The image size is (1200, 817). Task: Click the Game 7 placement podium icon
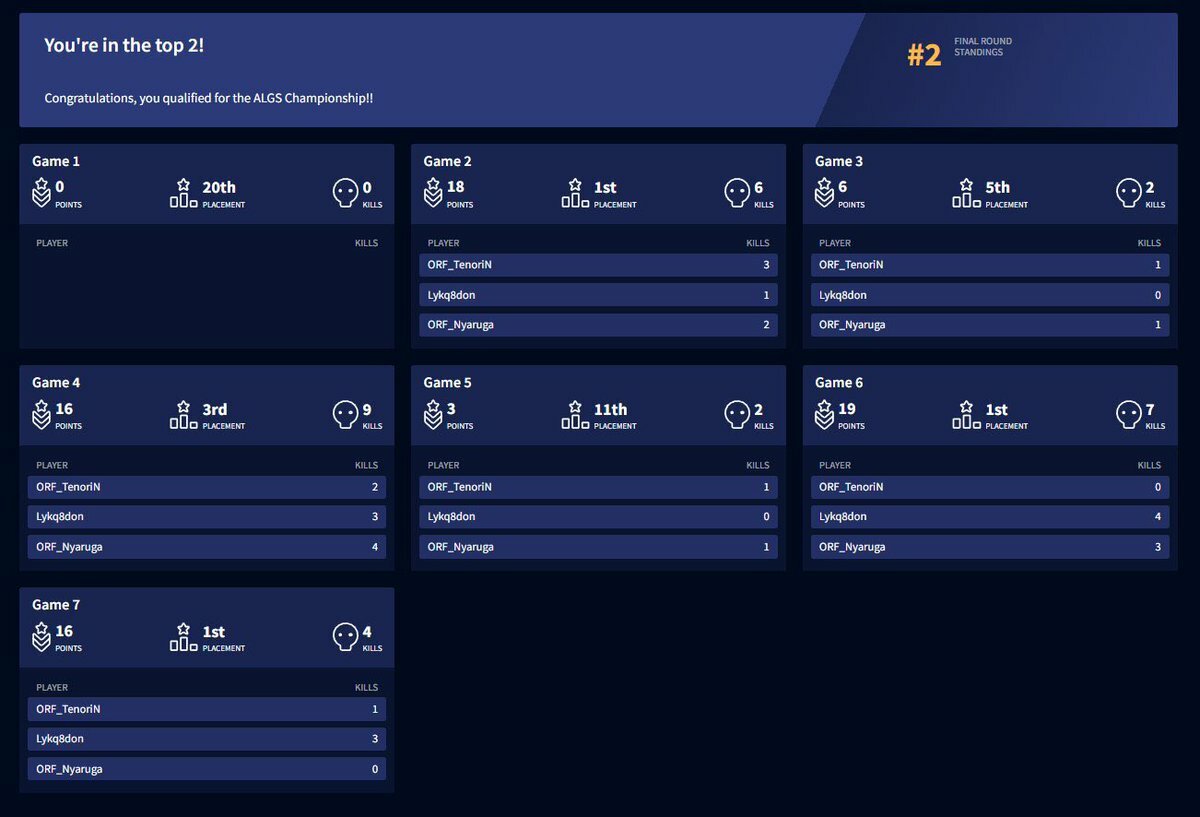[x=183, y=637]
